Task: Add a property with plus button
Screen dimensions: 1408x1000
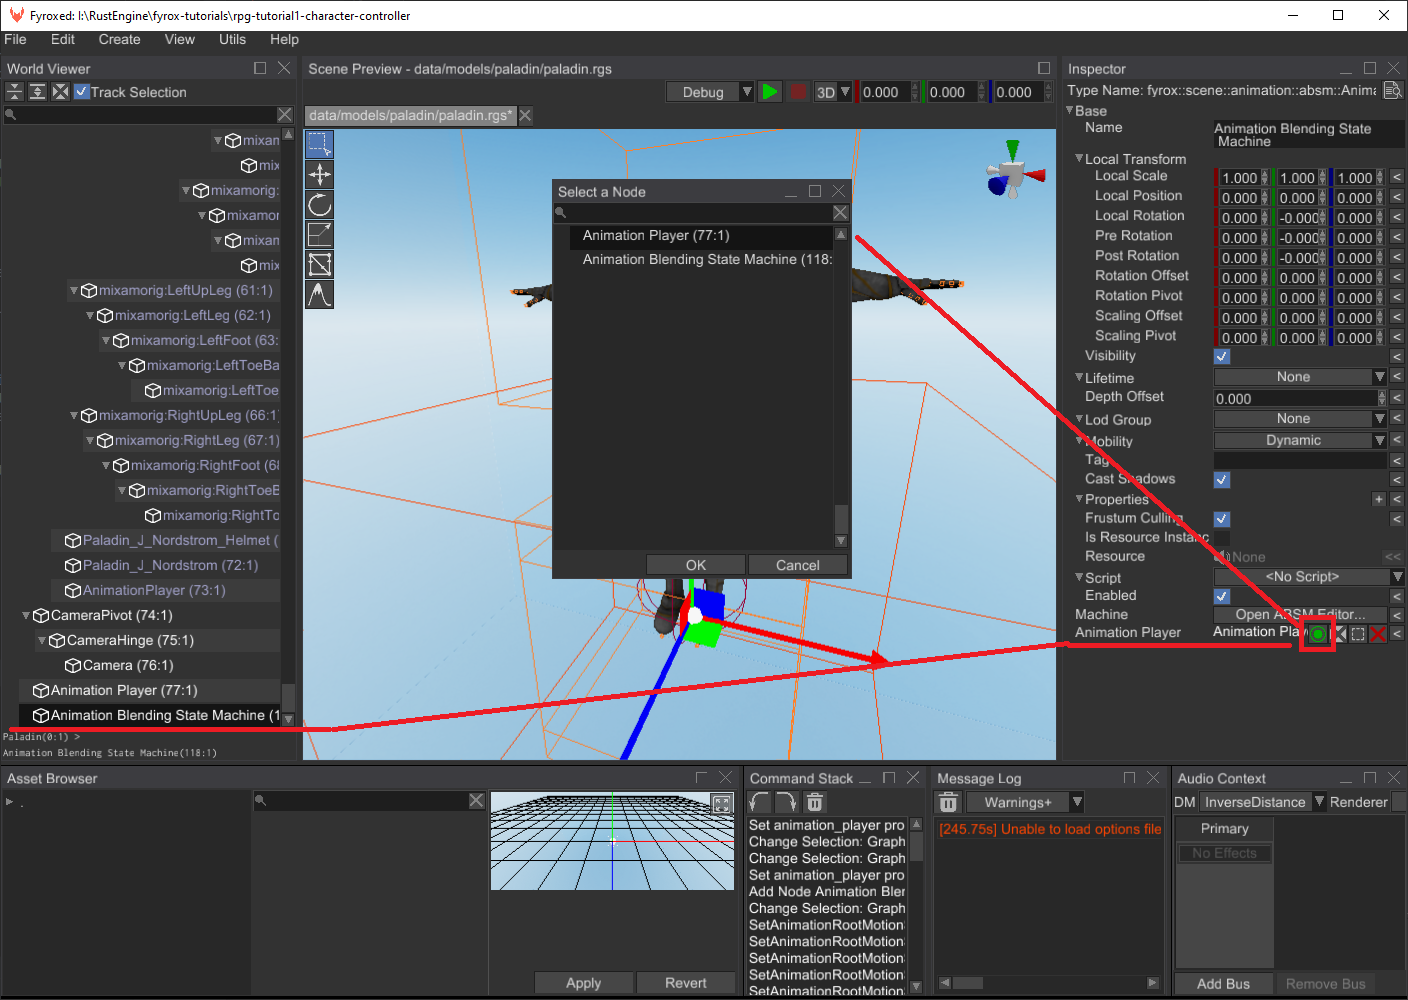Action: click(1379, 499)
